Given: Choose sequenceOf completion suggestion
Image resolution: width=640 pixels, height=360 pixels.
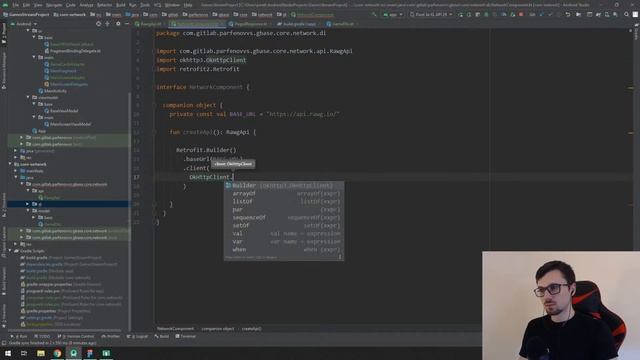Looking at the screenshot, I should click(x=284, y=218).
